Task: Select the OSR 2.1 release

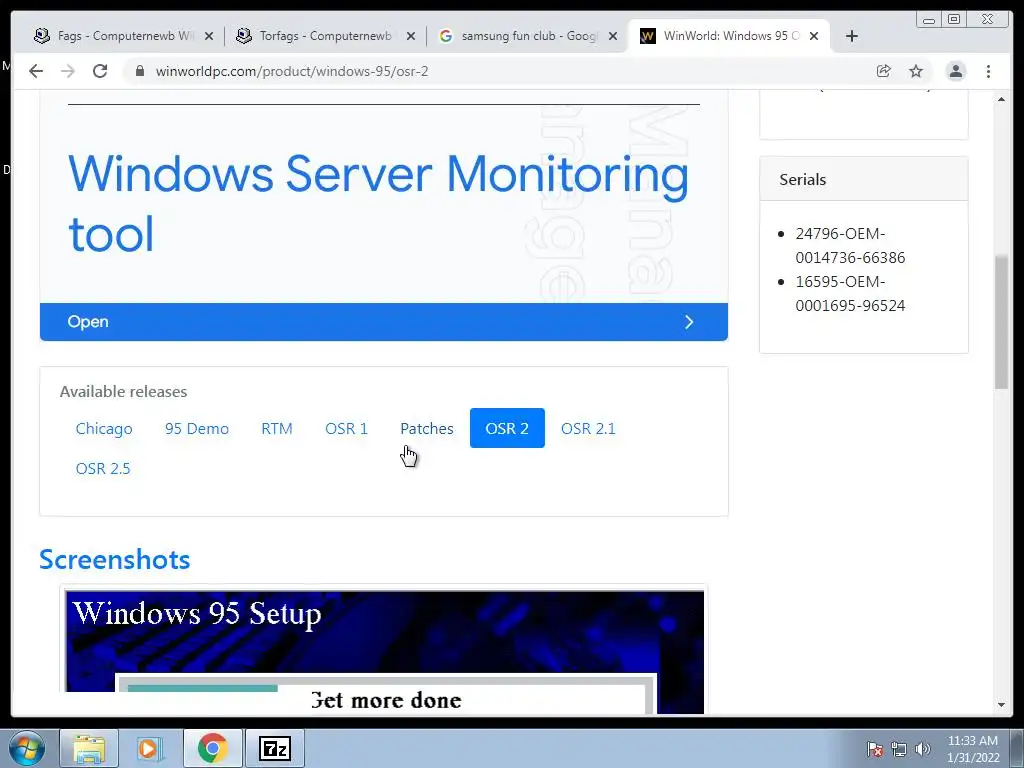Action: point(588,428)
